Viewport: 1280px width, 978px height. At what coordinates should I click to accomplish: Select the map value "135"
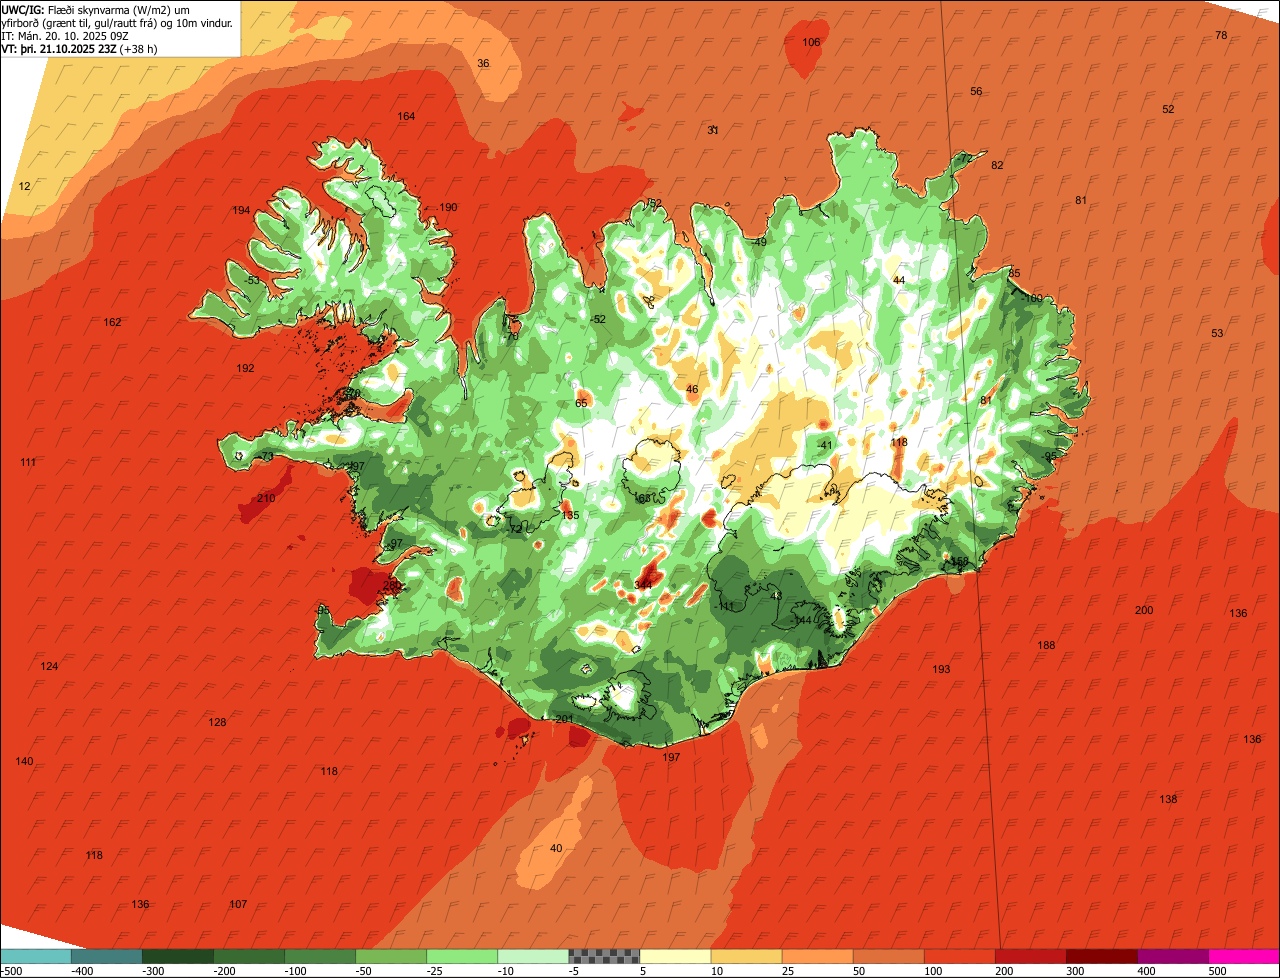click(570, 515)
